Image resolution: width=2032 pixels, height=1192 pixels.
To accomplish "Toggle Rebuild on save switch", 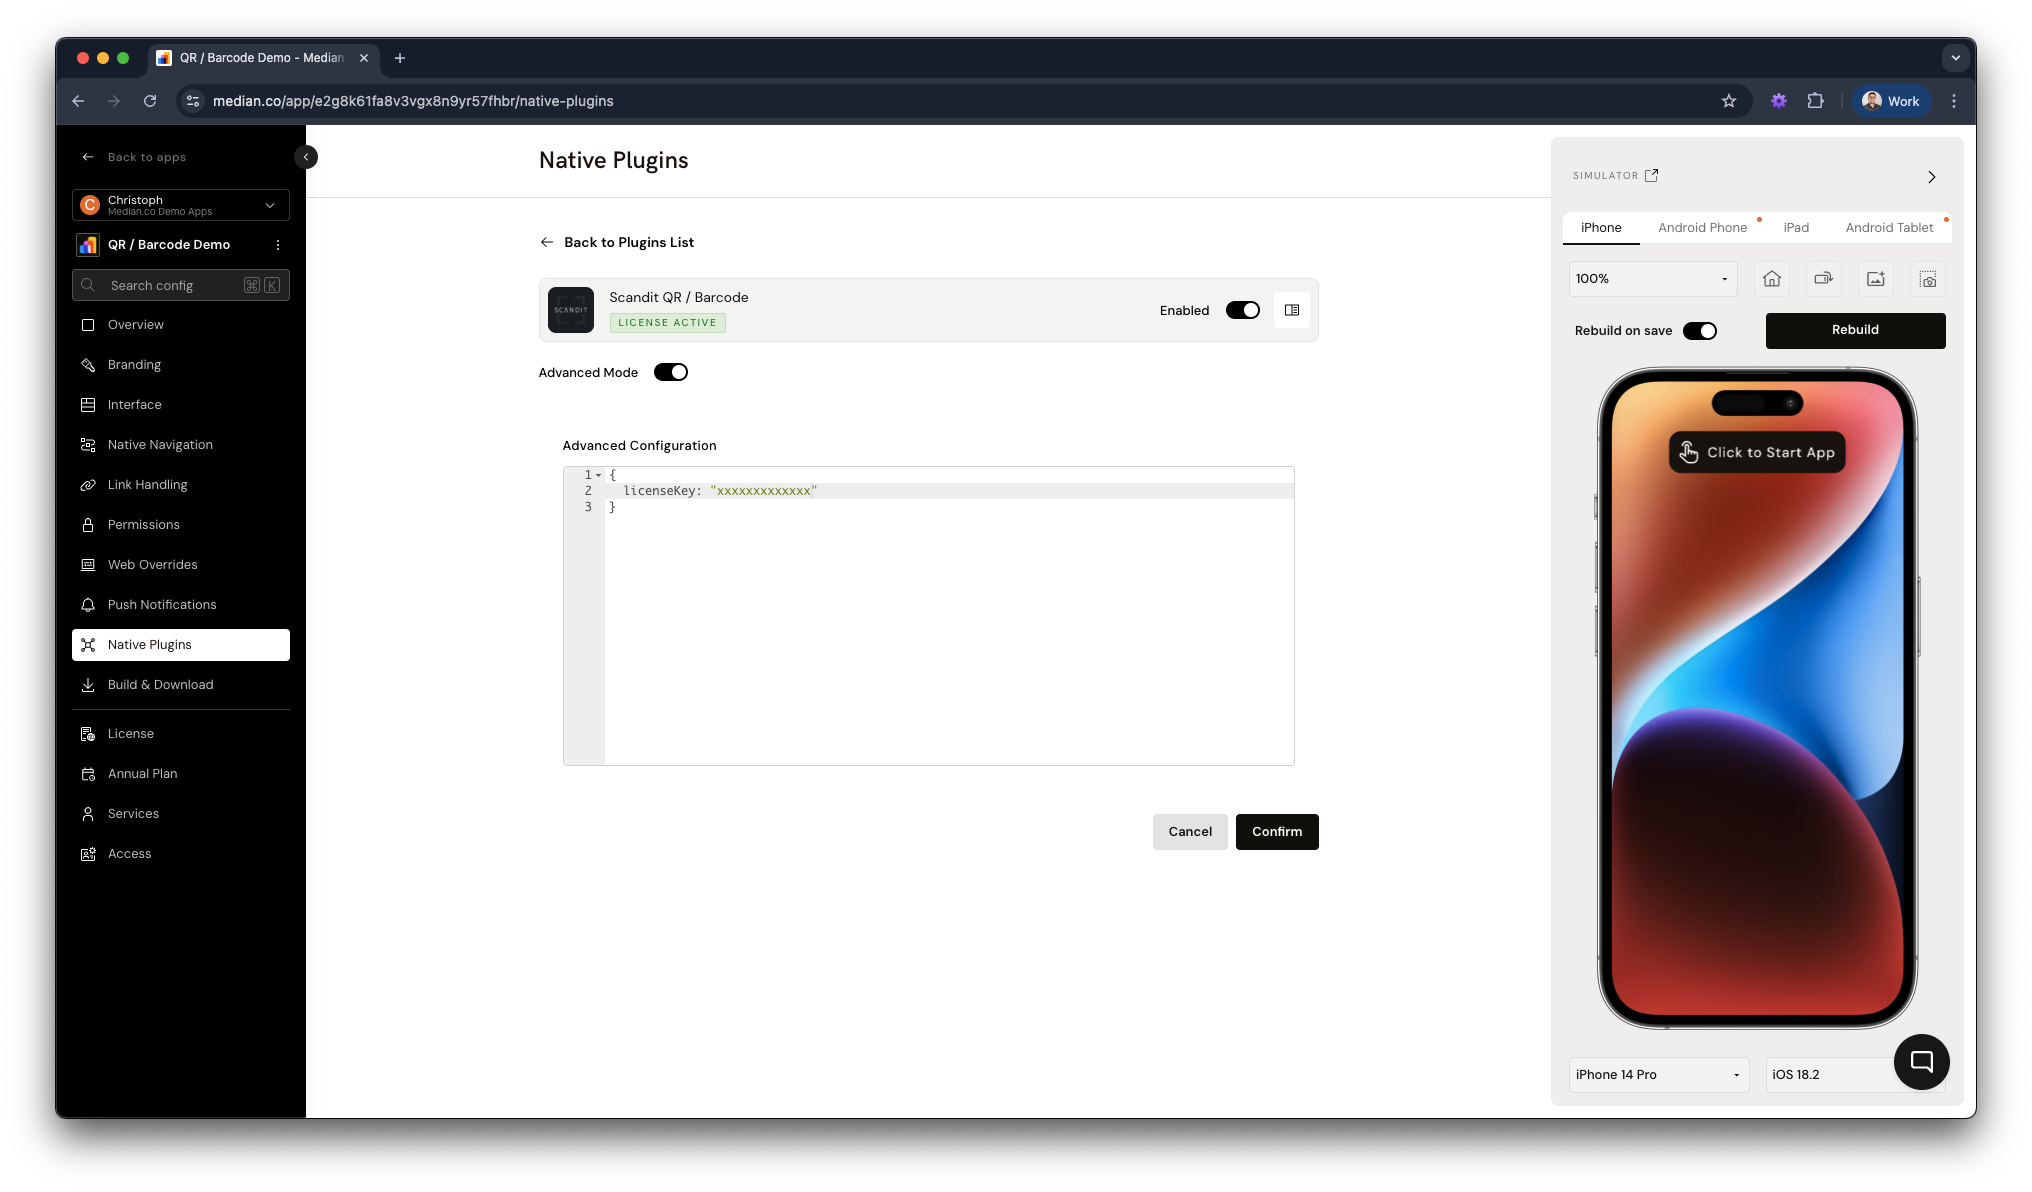I will pyautogui.click(x=1700, y=331).
